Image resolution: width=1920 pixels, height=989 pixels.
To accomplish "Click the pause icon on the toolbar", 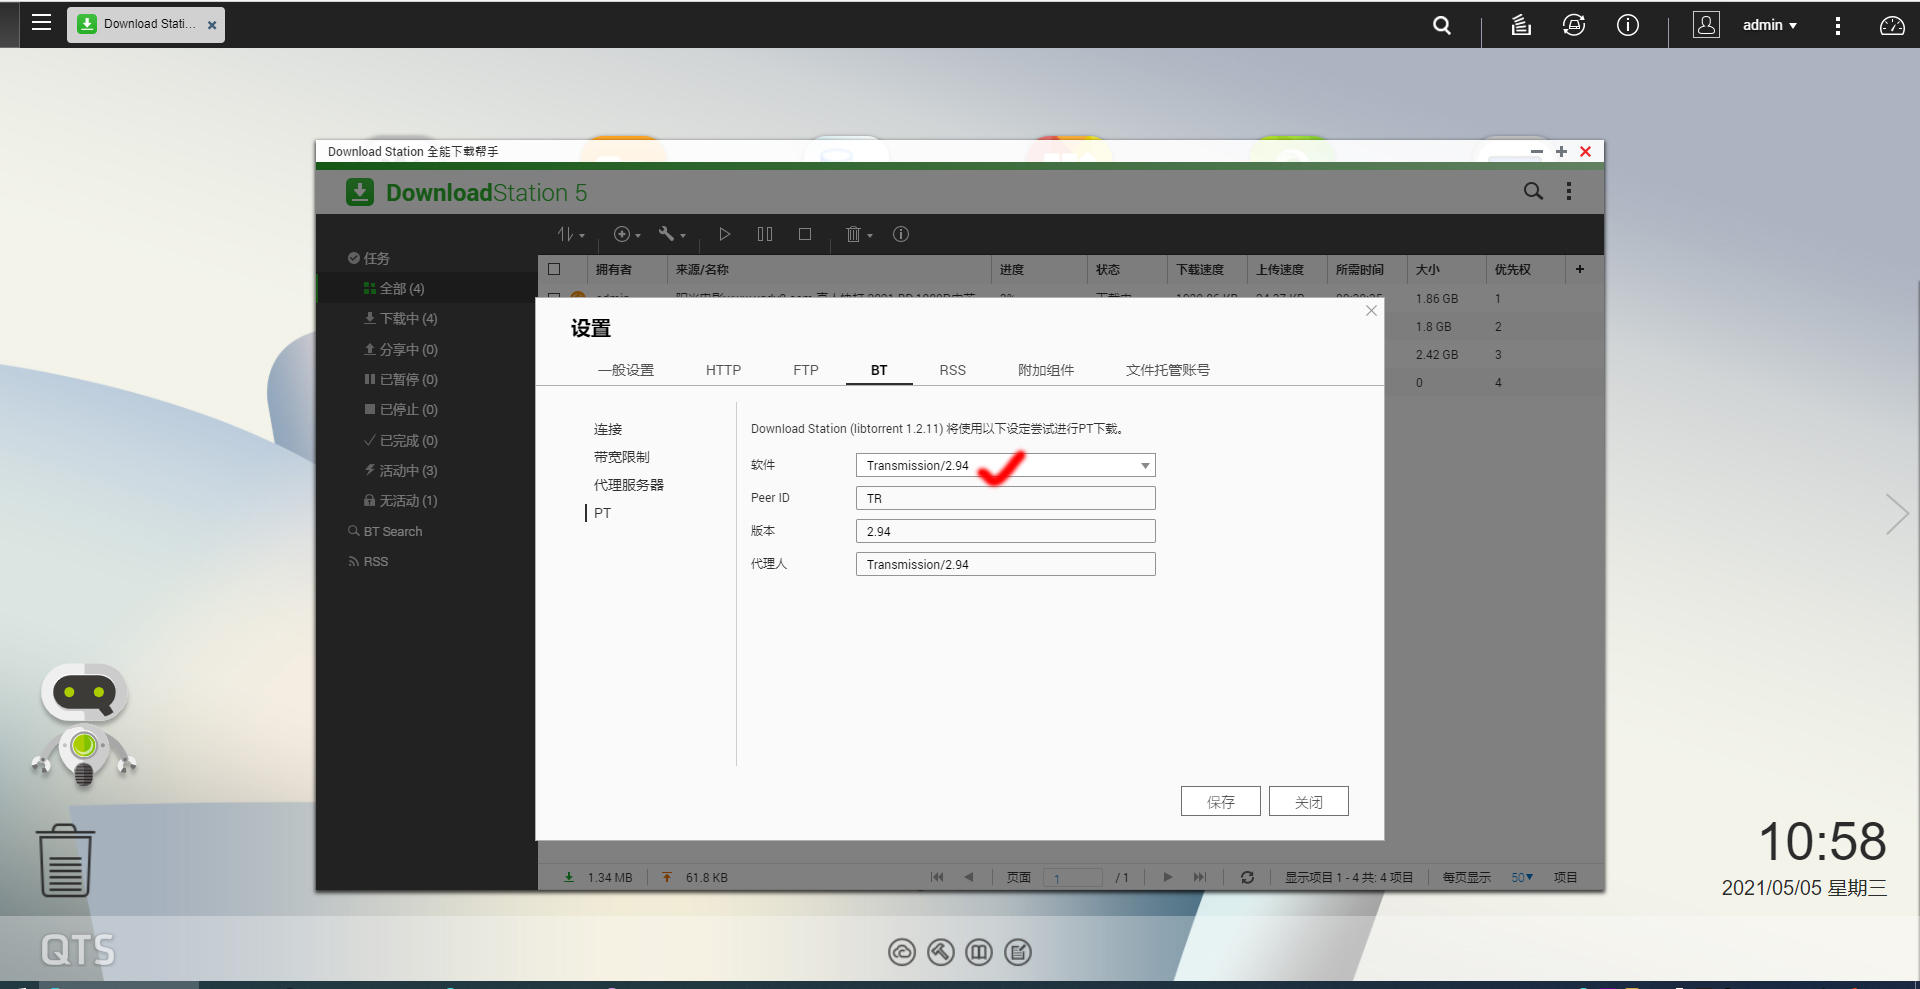I will tap(764, 234).
